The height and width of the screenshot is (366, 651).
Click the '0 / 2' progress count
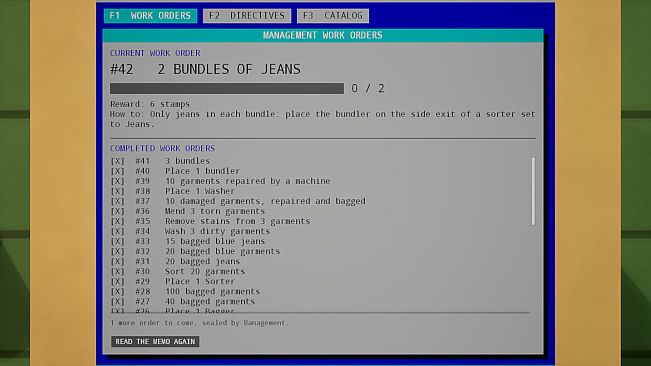click(x=368, y=88)
